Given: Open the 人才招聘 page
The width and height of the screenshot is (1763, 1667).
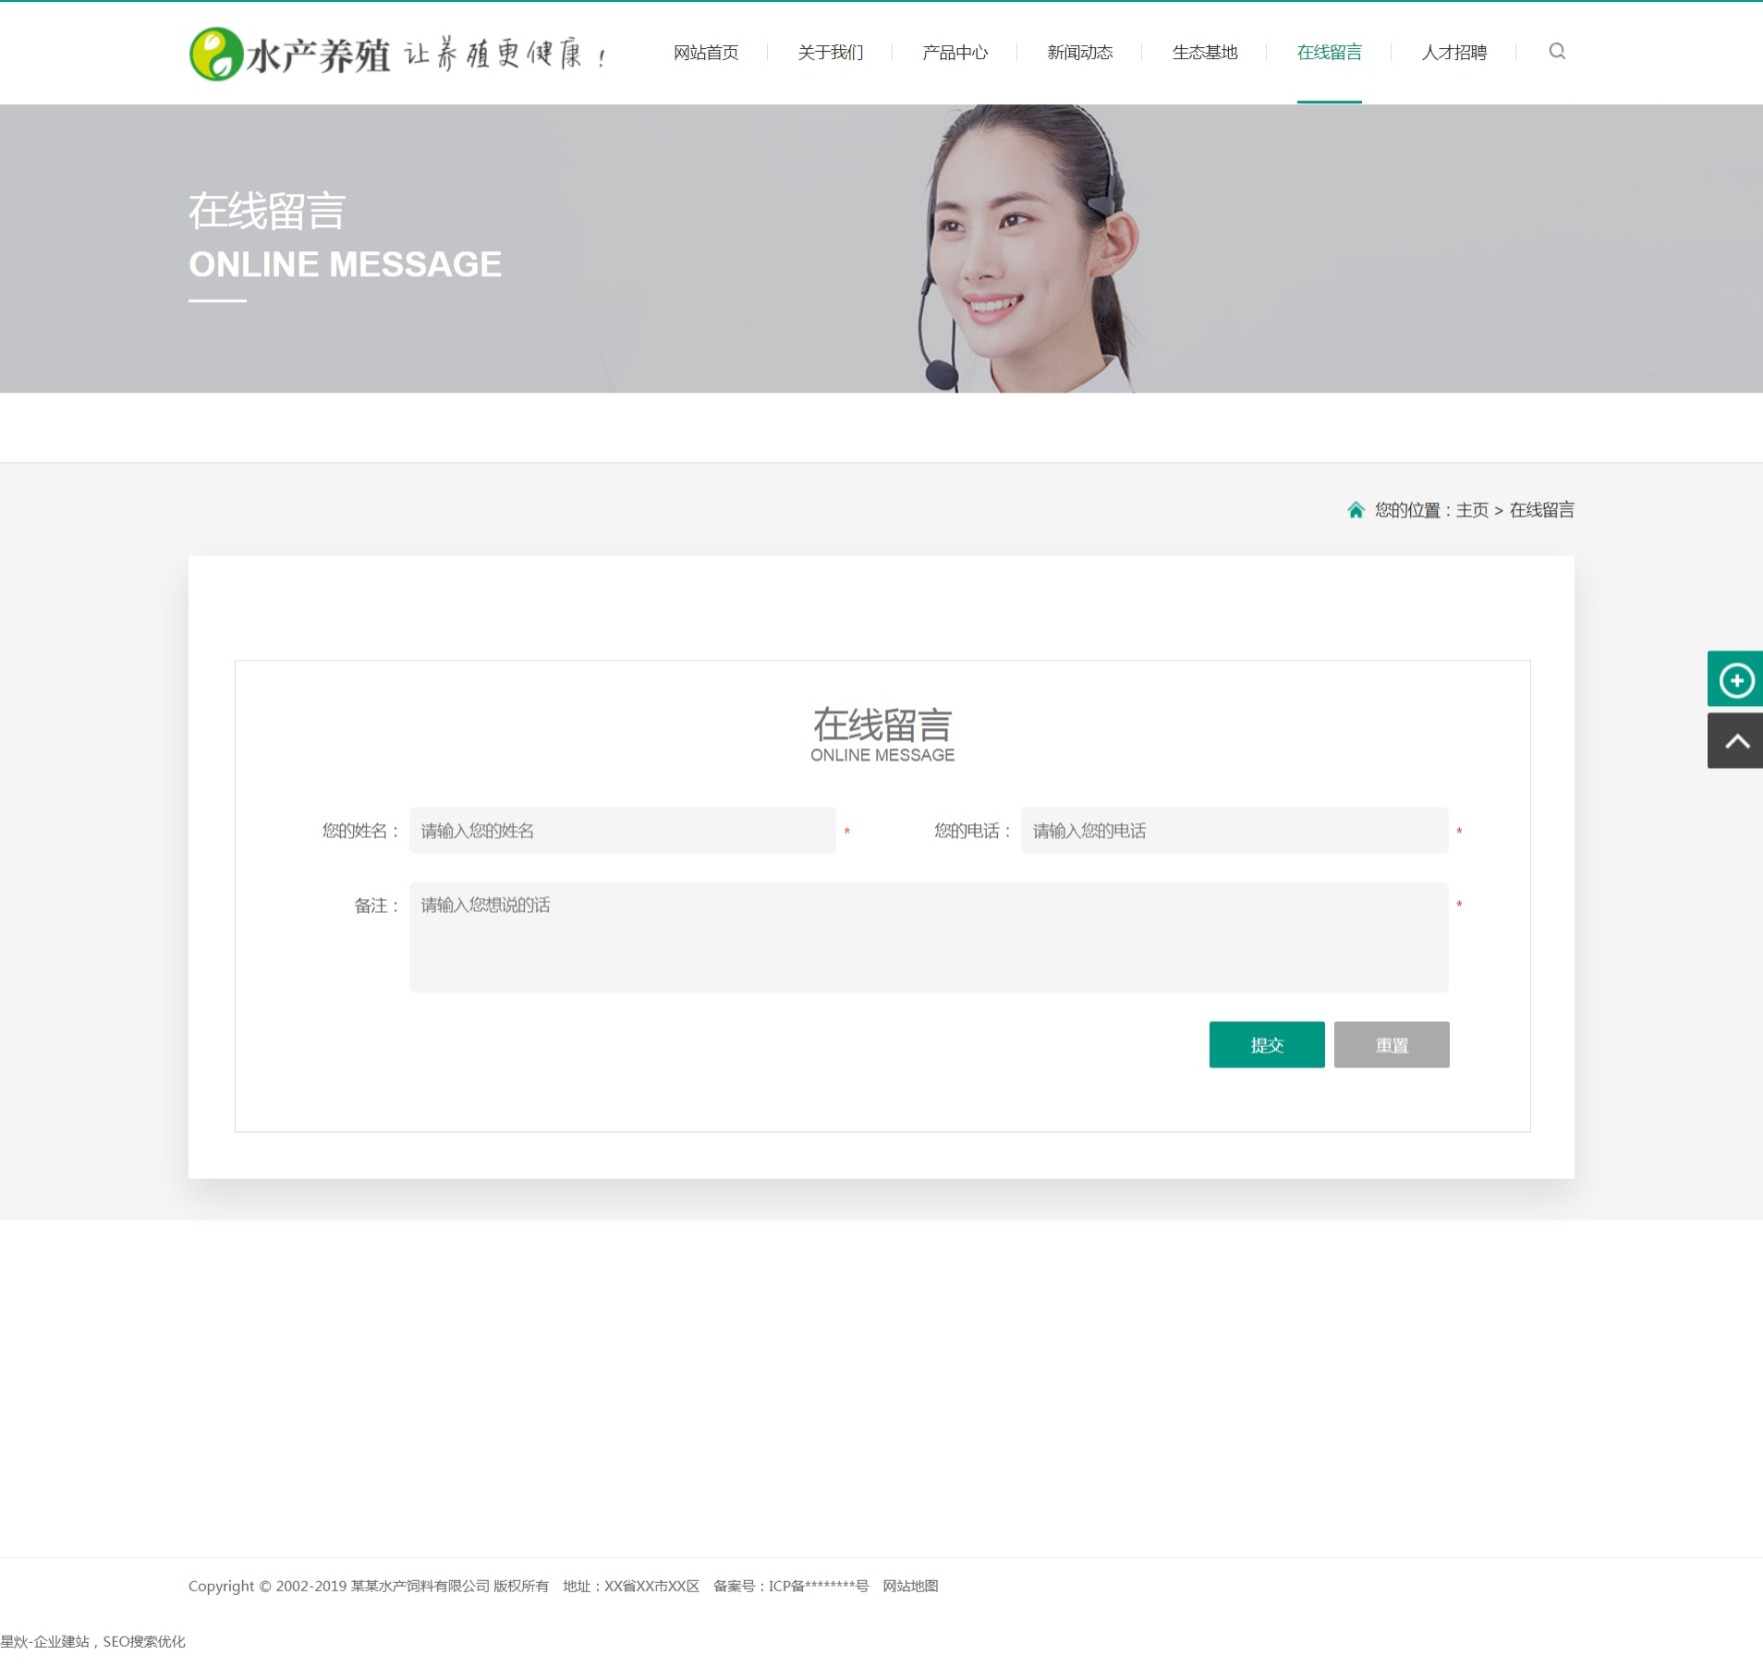Looking at the screenshot, I should click(x=1453, y=52).
